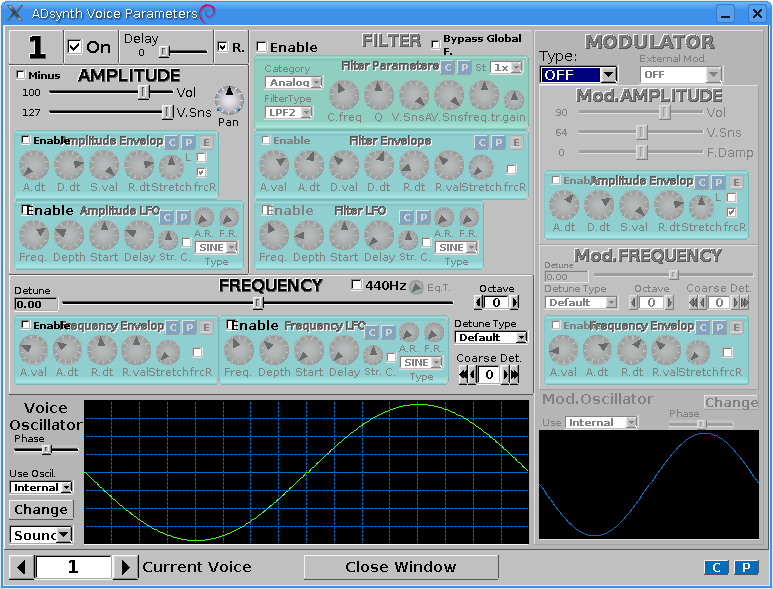Click the Mod.Oscillator Change button
This screenshot has height=589, width=773.
731,403
